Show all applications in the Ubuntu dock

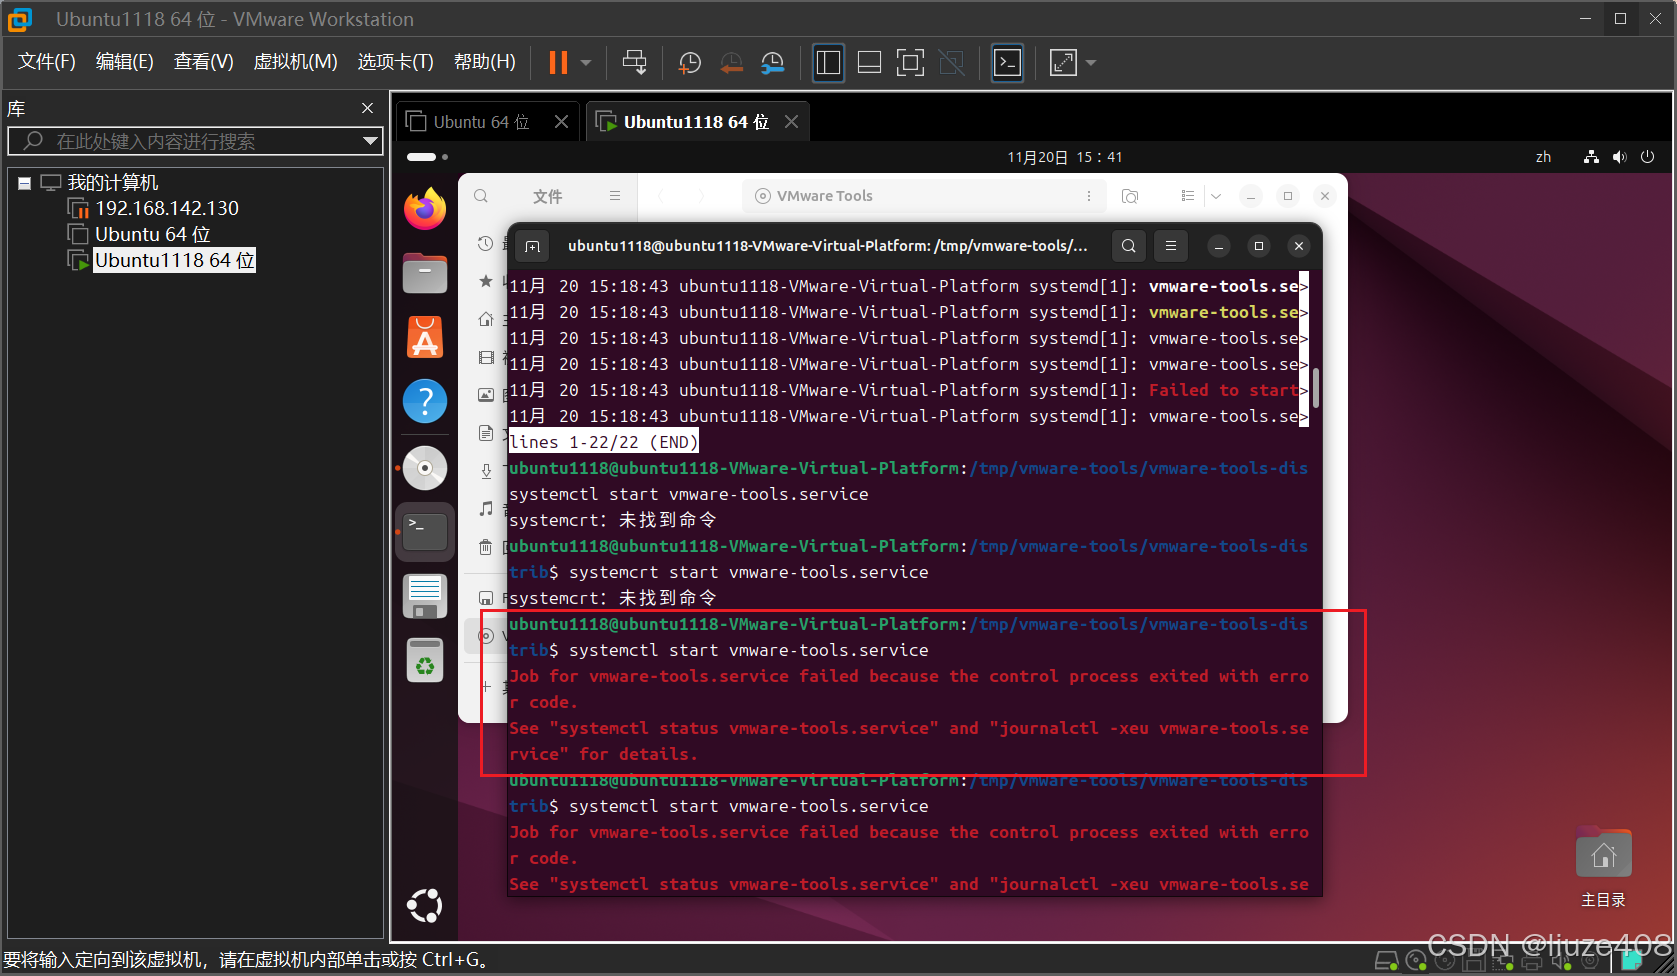click(x=425, y=906)
